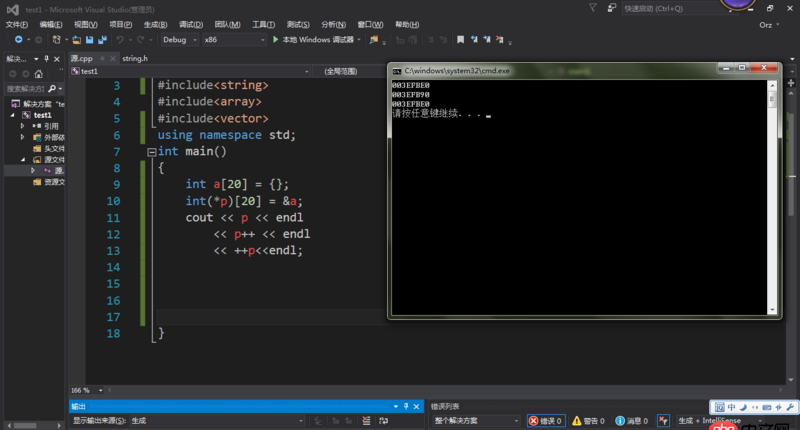Click the Solution Explorer horizontal scrollbar
Screen dimensions: 800x430
point(35,425)
